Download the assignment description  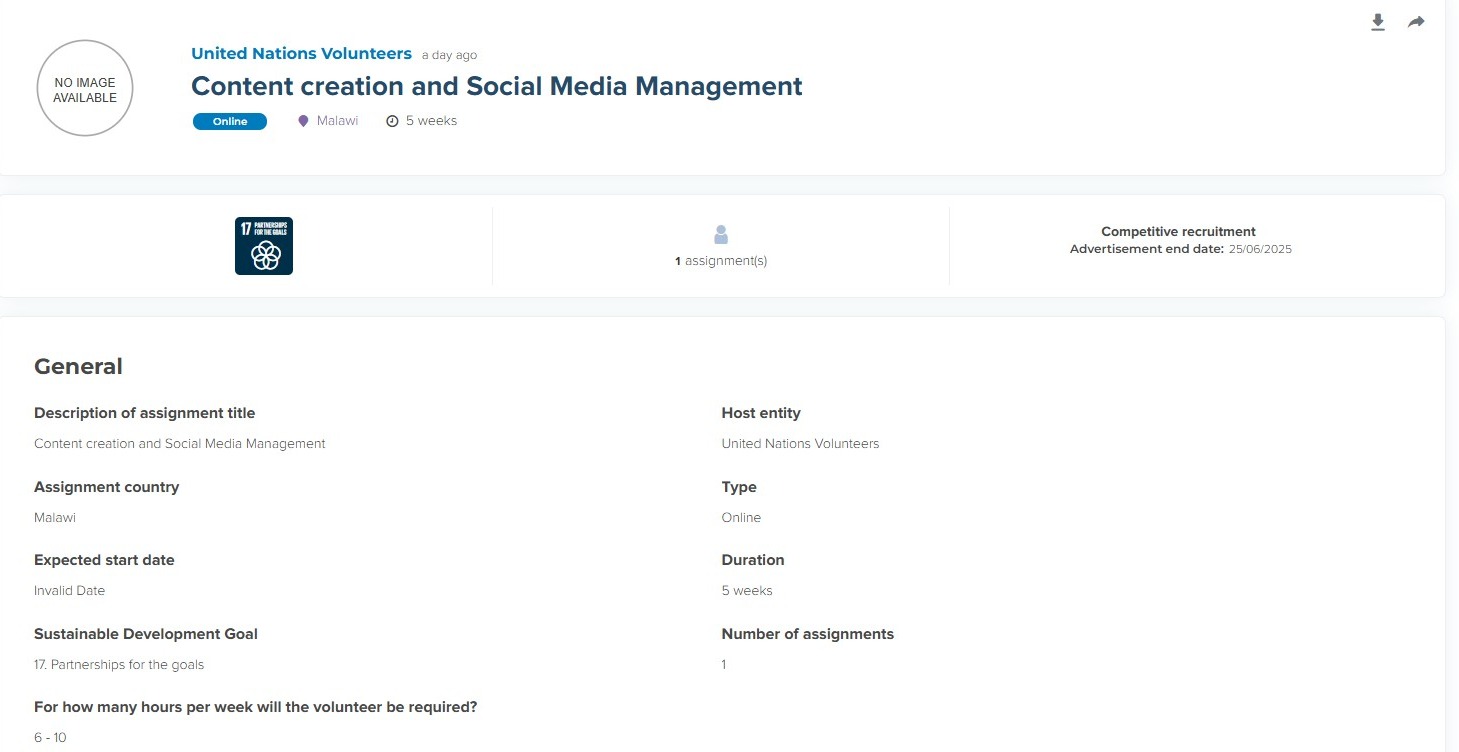[1378, 22]
